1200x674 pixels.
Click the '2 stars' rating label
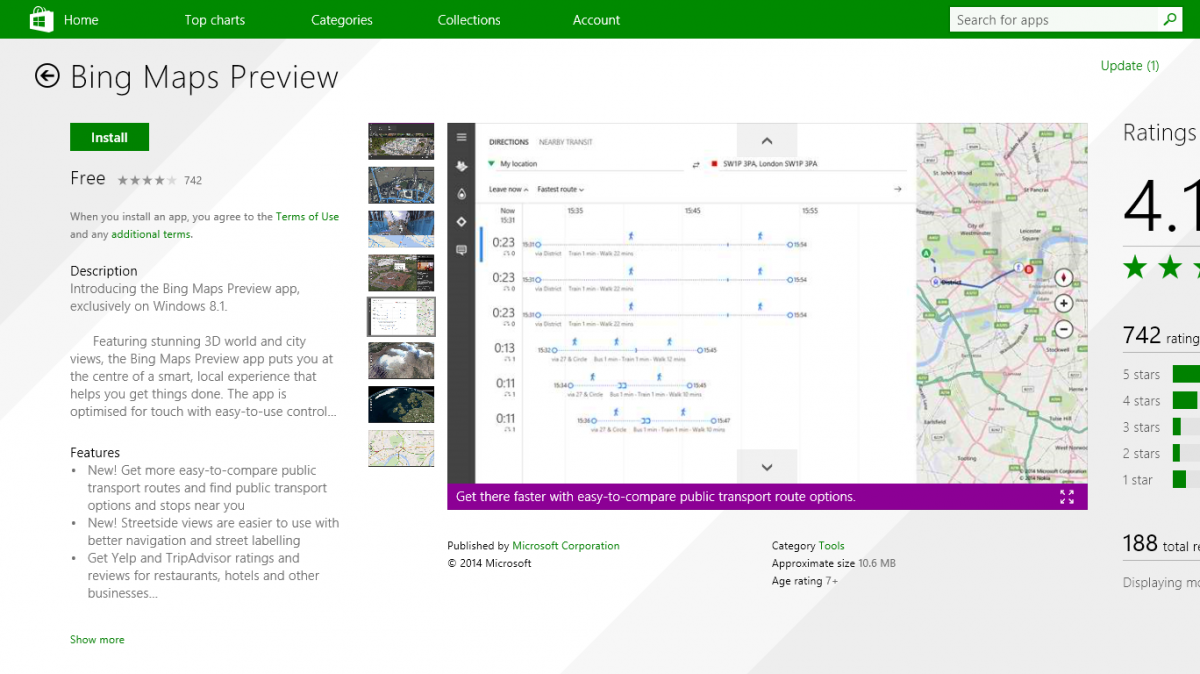pos(1141,453)
